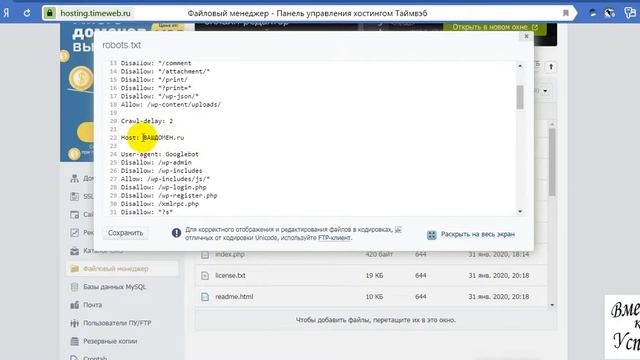Image resolution: width=640 pixels, height=360 pixels.
Task: Click the fullscreen expand icon in the editor
Action: coord(431,235)
